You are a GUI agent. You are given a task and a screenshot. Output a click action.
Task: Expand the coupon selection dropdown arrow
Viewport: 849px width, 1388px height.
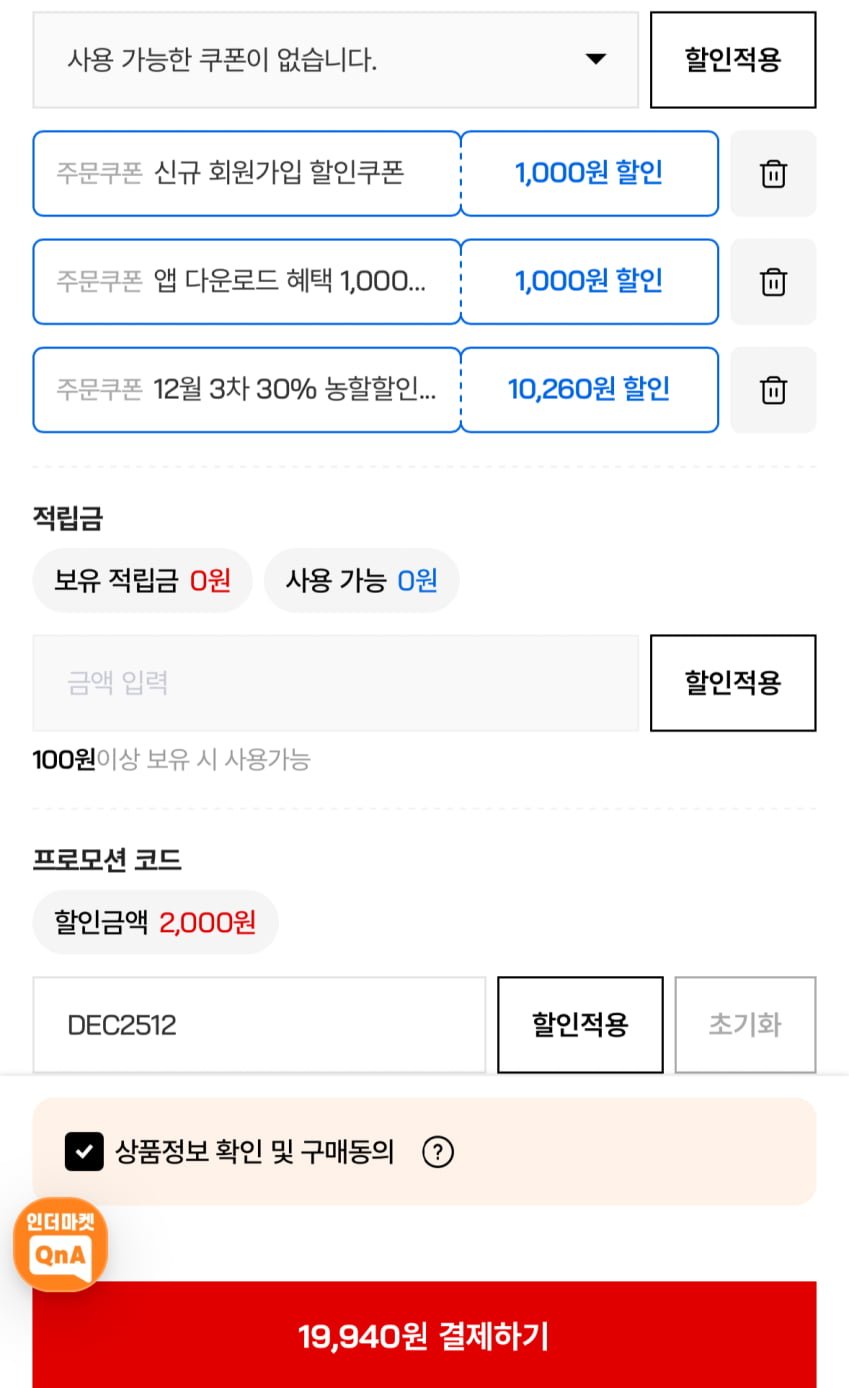pos(596,60)
